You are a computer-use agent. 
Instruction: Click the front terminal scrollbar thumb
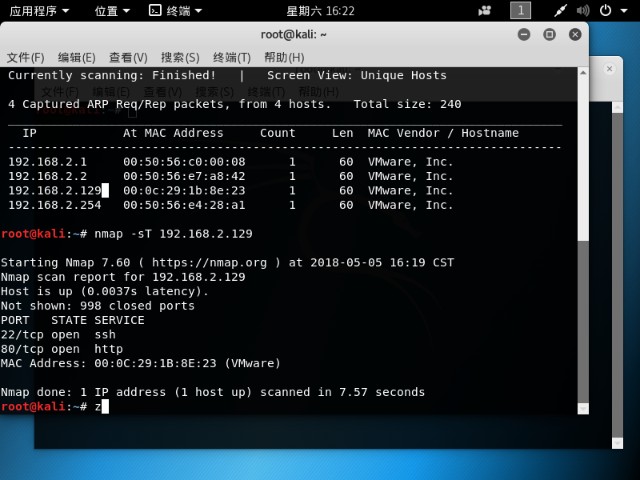tap(583, 322)
